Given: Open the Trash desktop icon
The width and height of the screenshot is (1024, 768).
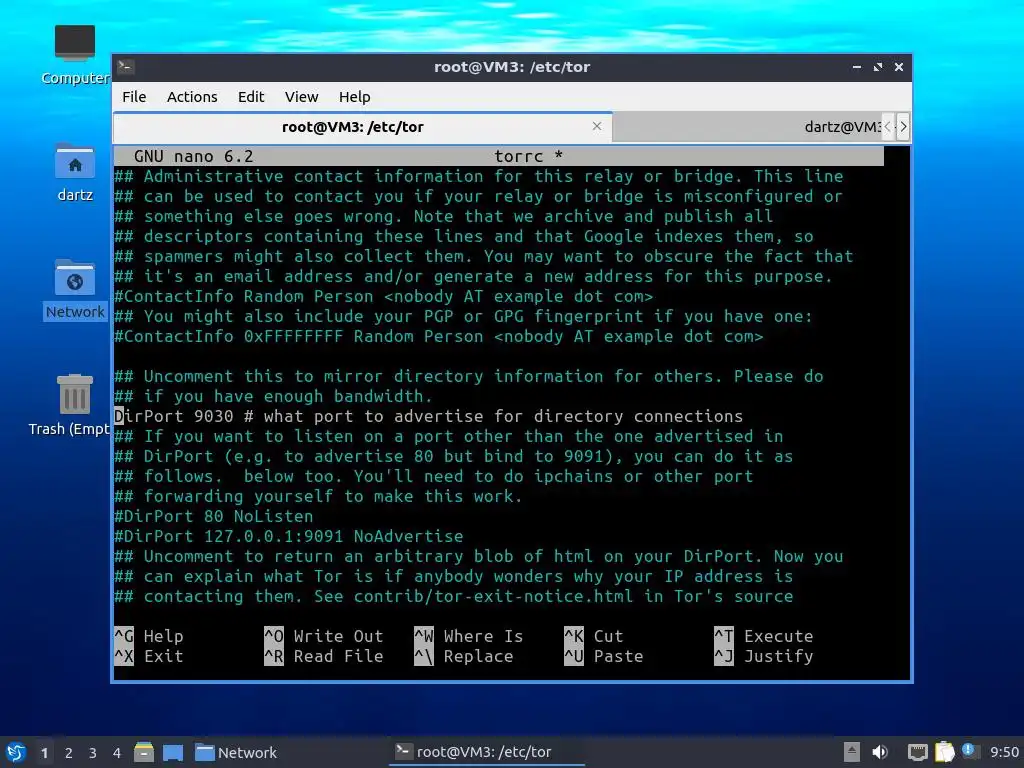Looking at the screenshot, I should [x=72, y=405].
